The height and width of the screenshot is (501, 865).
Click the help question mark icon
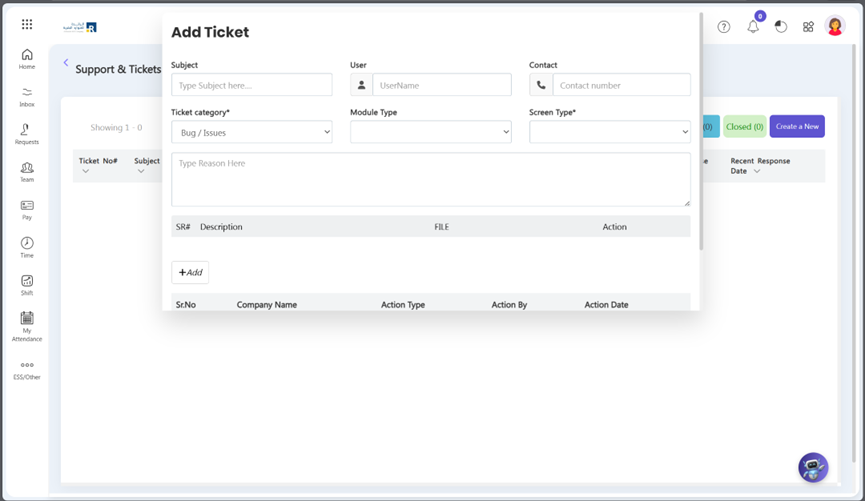point(724,27)
